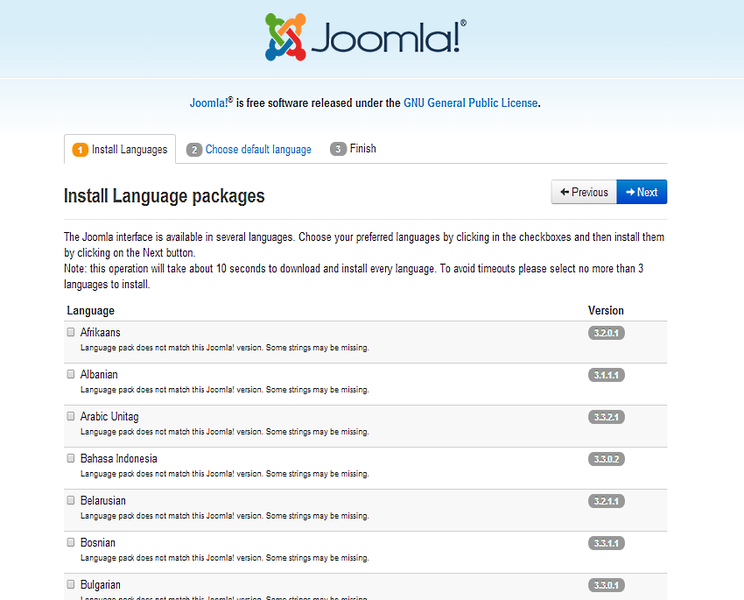Tick the Bulgarian checkbox
744x600 pixels.
[x=71, y=584]
